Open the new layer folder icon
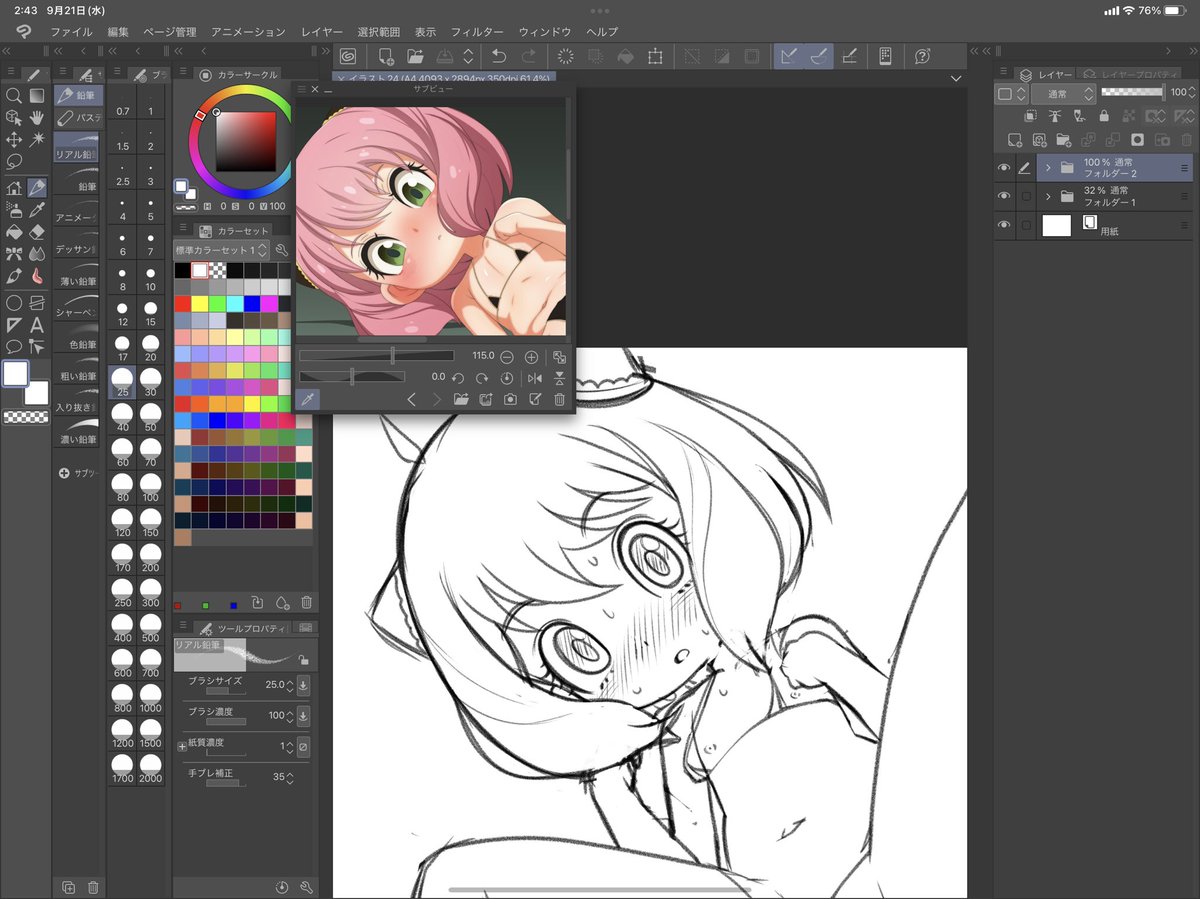Viewport: 1200px width, 899px height. tap(1064, 140)
